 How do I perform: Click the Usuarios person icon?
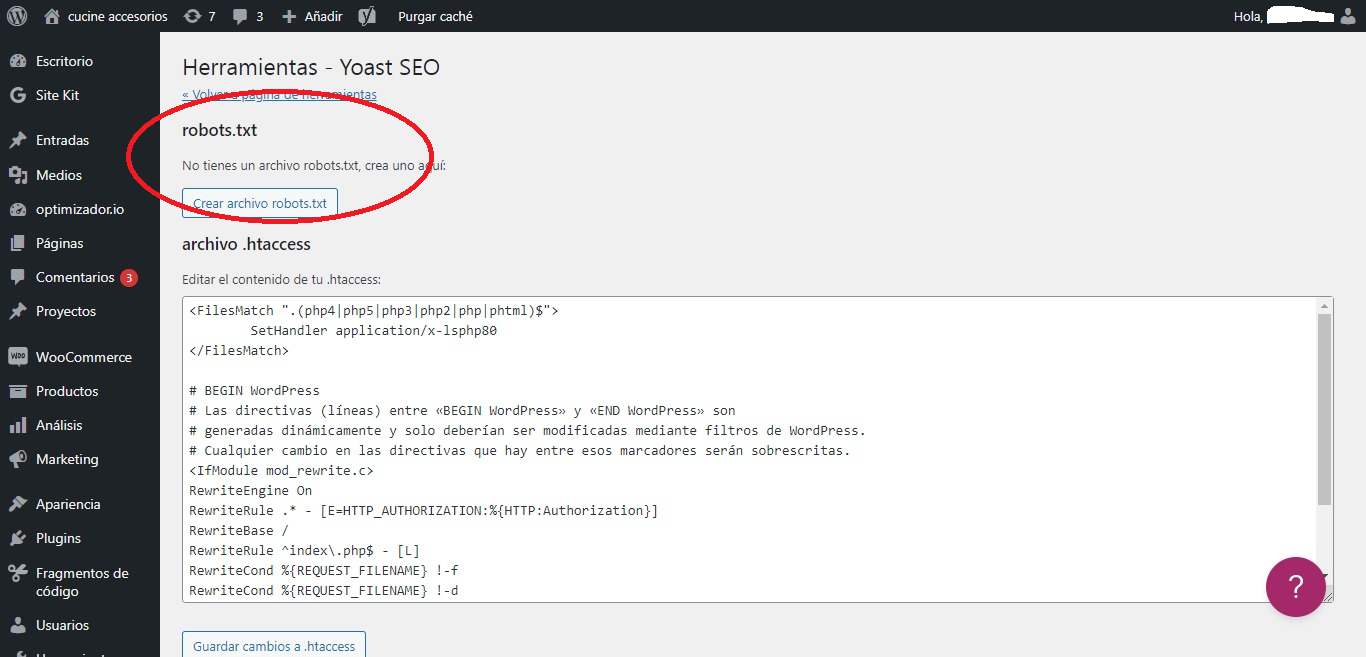point(17,625)
